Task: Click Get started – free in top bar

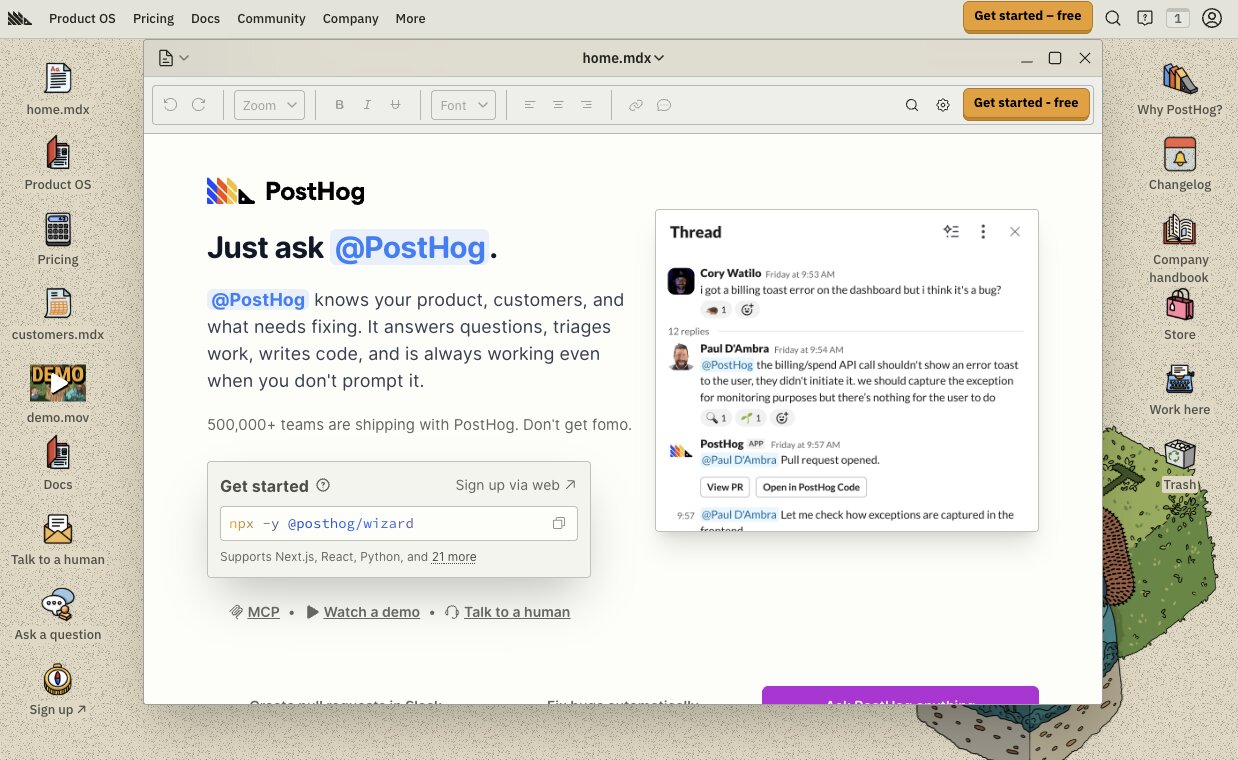Action: click(1027, 16)
